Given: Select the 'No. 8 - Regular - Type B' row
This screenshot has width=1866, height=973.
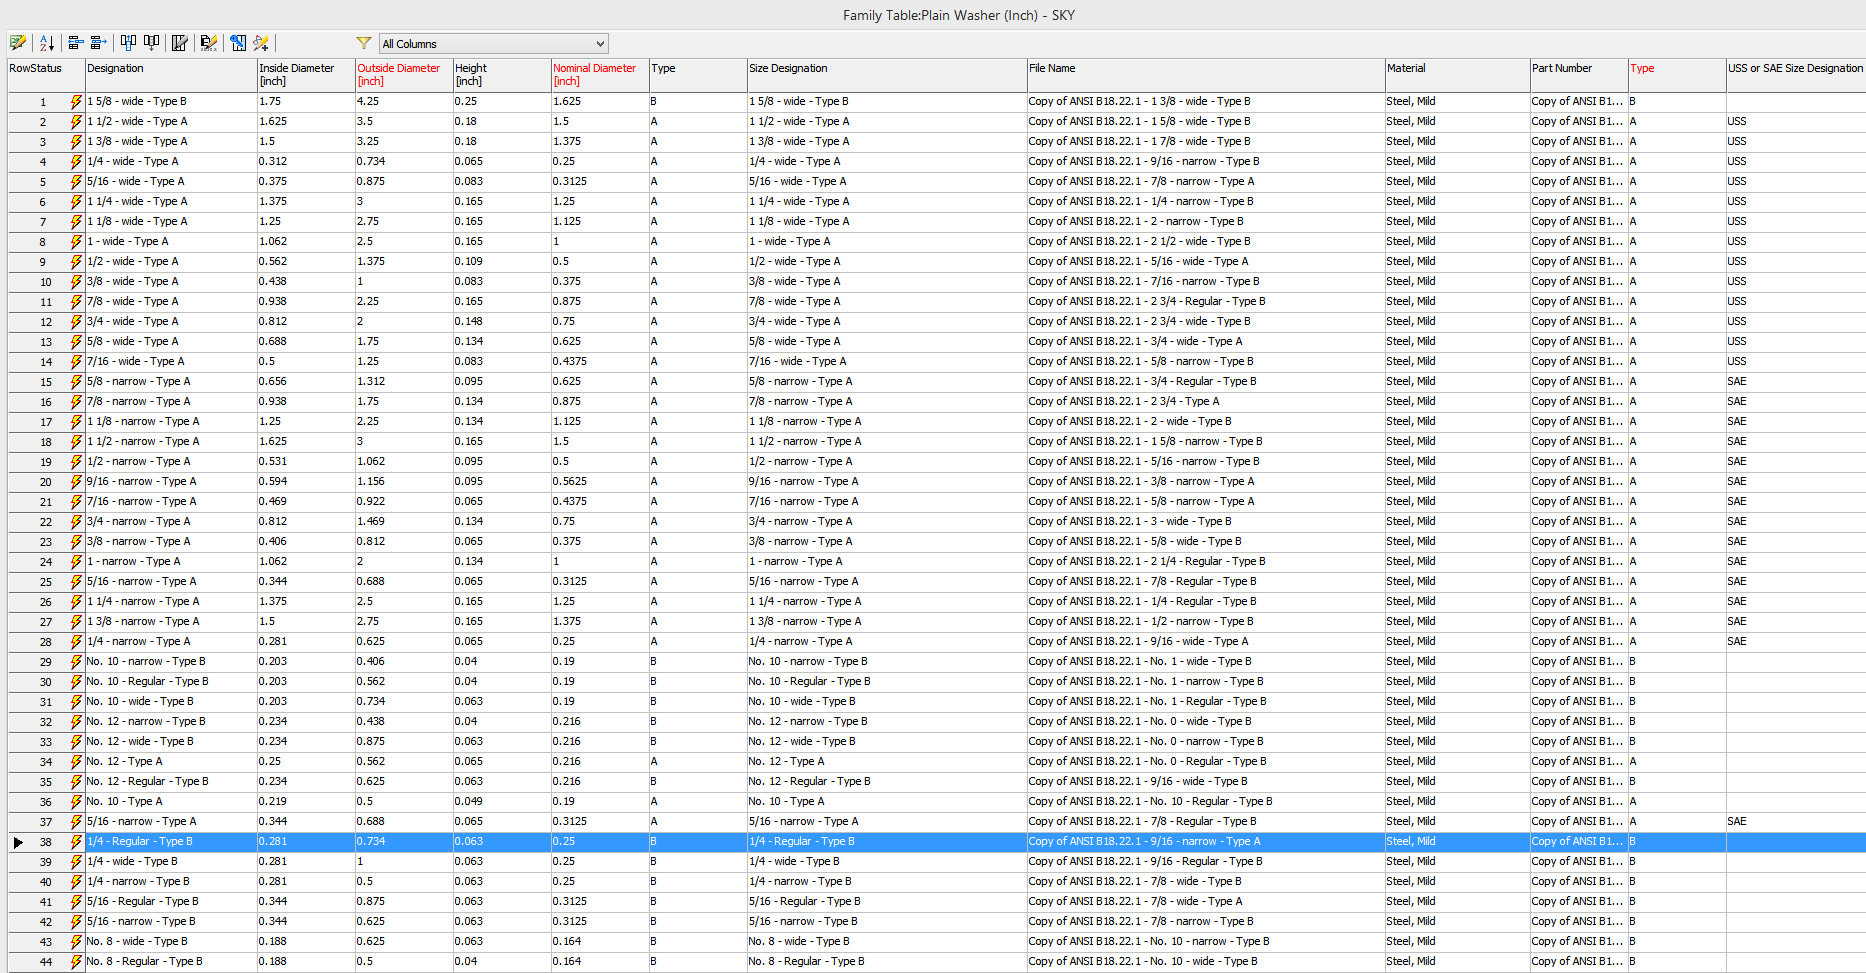Looking at the screenshot, I should tap(170, 961).
